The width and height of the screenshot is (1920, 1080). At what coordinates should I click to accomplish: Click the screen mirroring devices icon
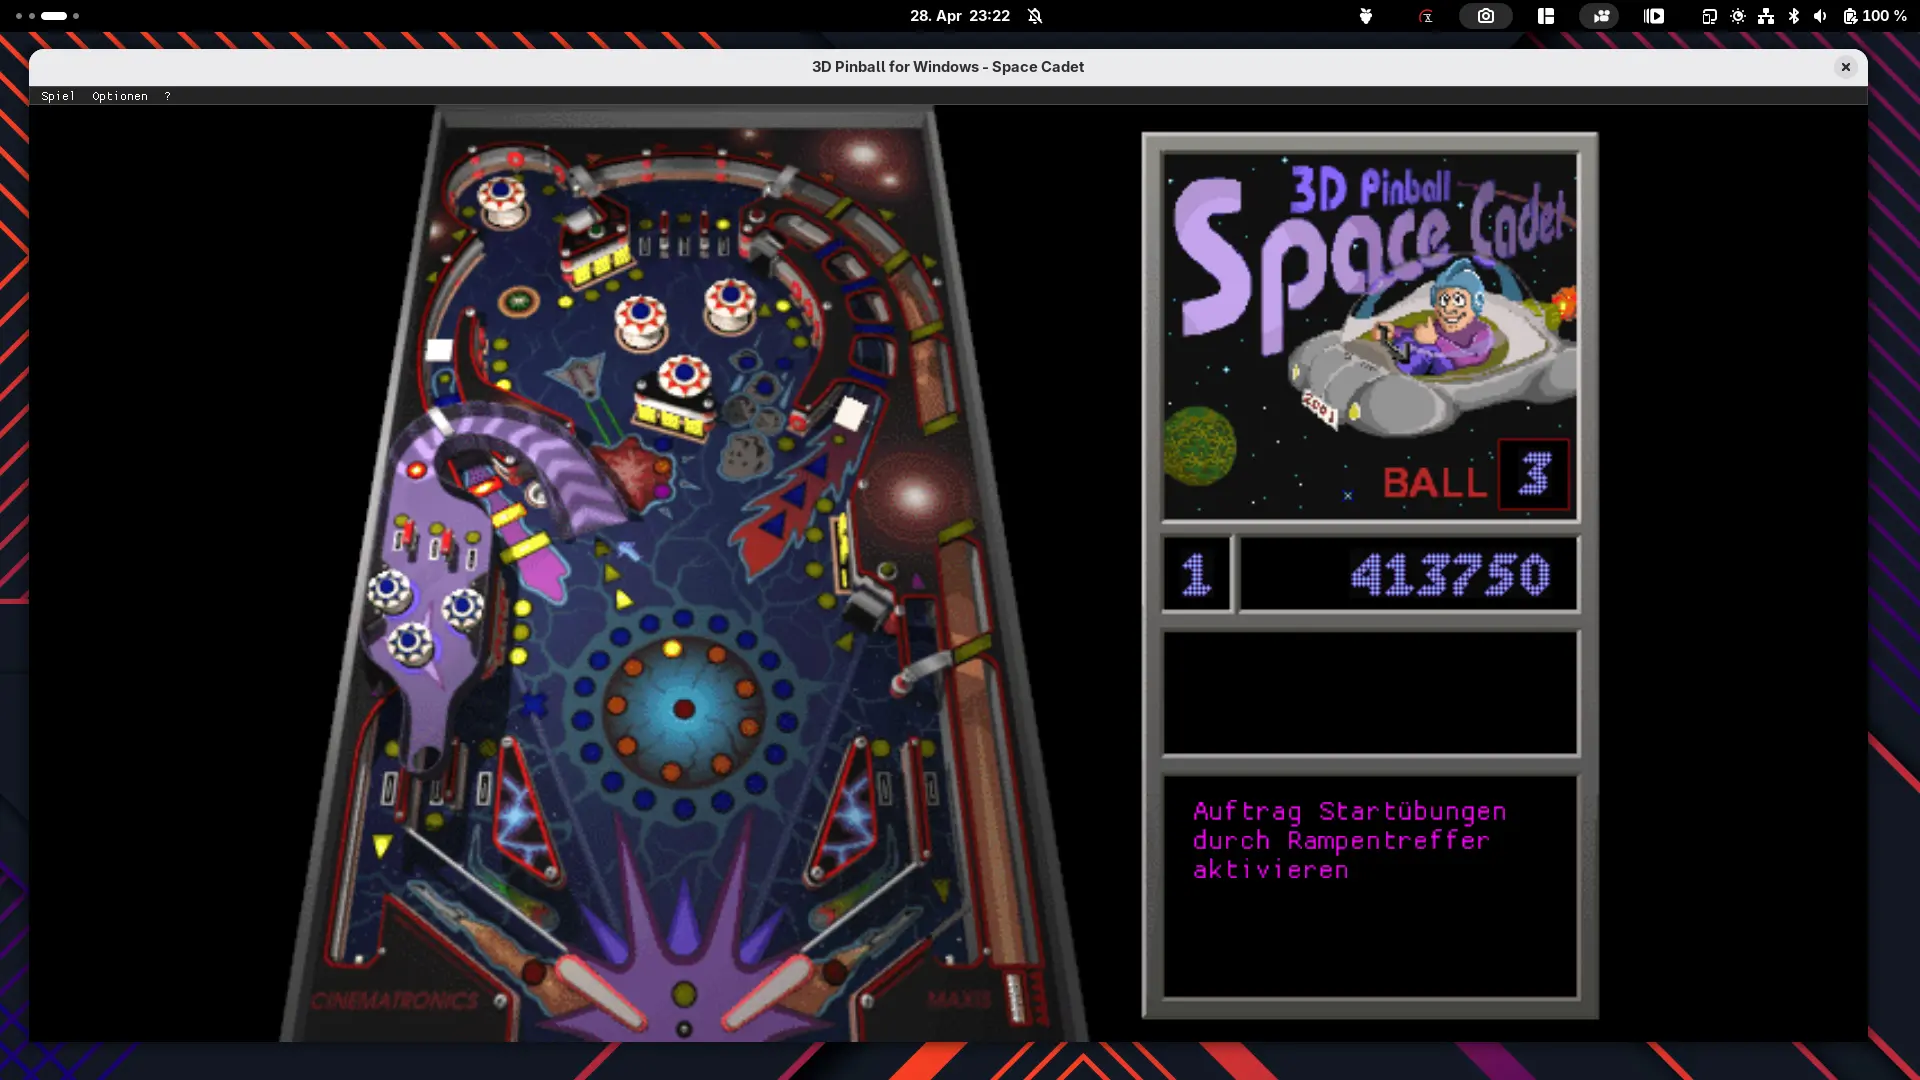point(1709,16)
